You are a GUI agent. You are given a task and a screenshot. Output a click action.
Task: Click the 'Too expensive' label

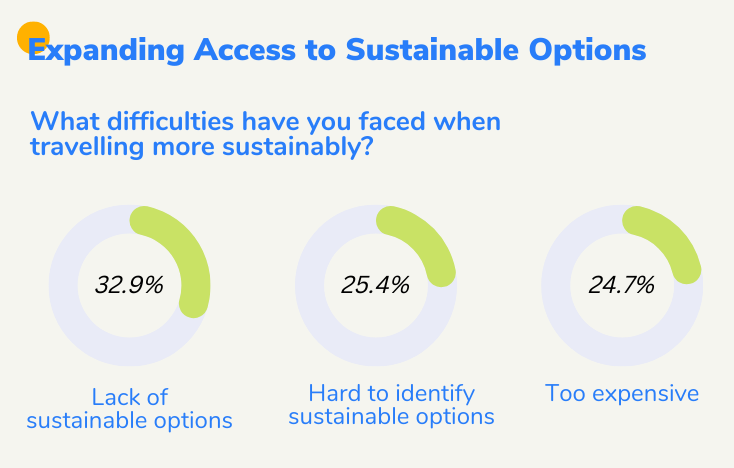pyautogui.click(x=621, y=393)
